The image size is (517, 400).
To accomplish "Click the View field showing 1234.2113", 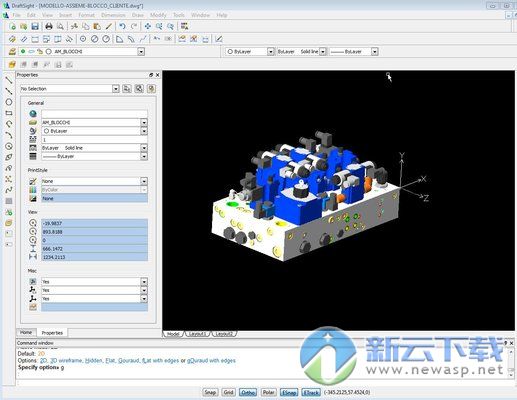I will coord(94,257).
